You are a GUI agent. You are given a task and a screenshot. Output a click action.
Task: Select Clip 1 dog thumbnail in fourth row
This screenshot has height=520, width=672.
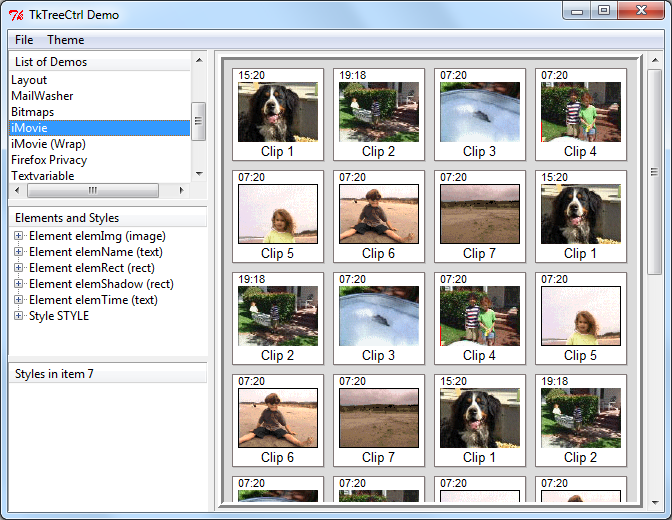(x=480, y=418)
